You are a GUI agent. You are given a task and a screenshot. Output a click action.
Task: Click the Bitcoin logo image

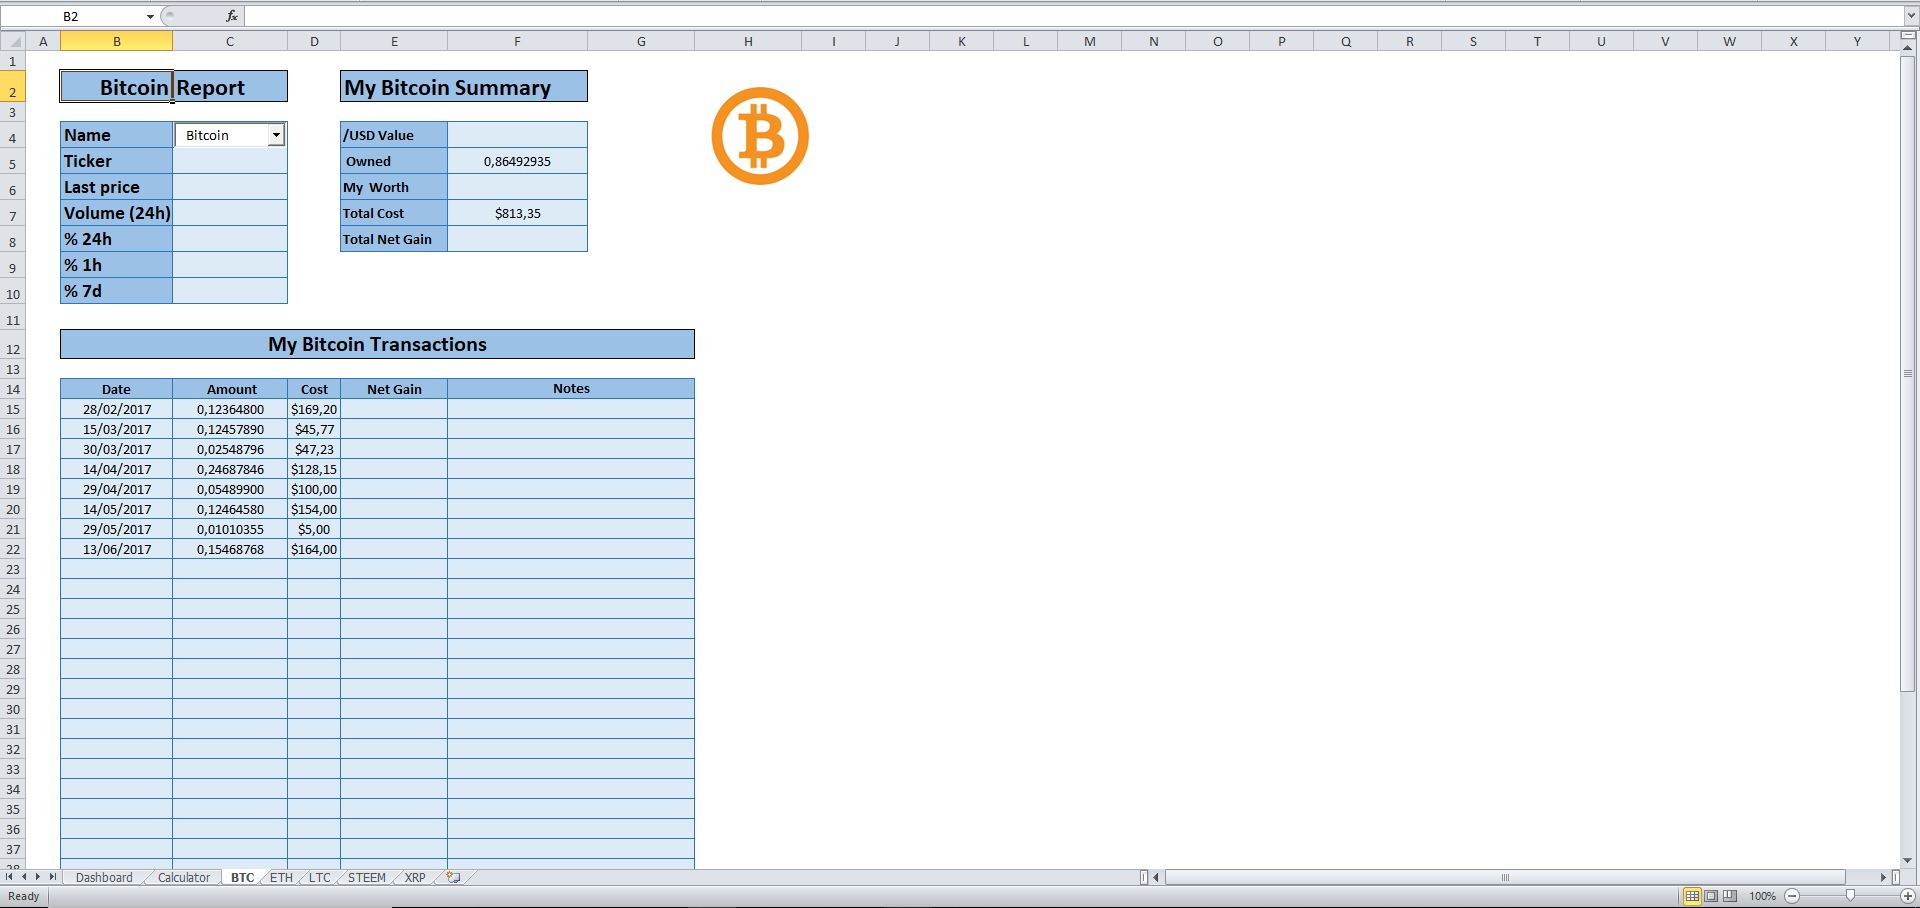click(x=760, y=136)
